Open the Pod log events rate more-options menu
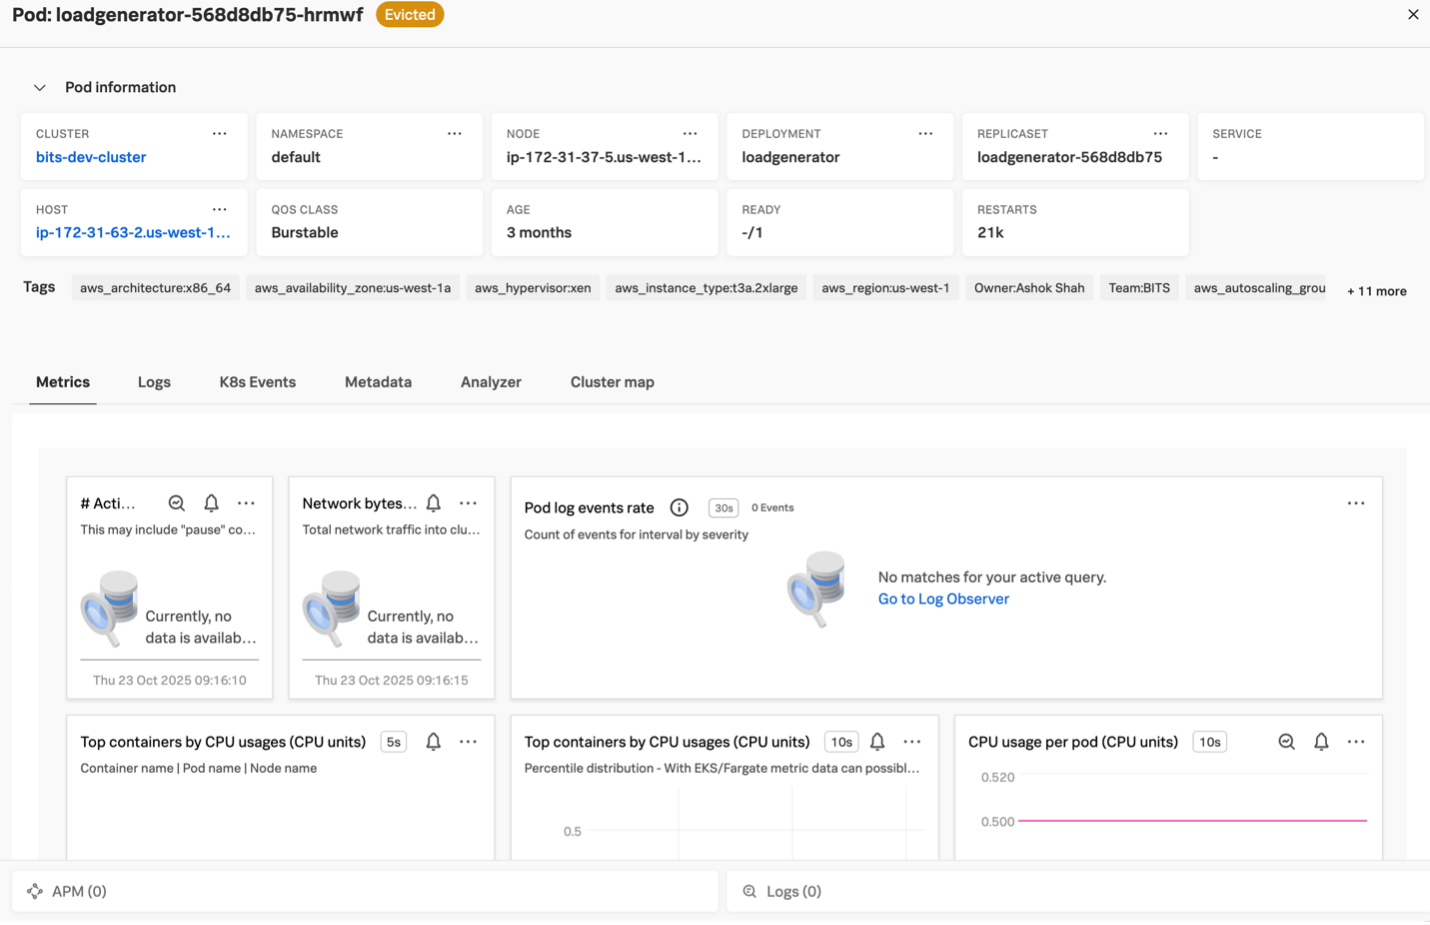Screen dimensions: 1430x925 tap(1355, 503)
